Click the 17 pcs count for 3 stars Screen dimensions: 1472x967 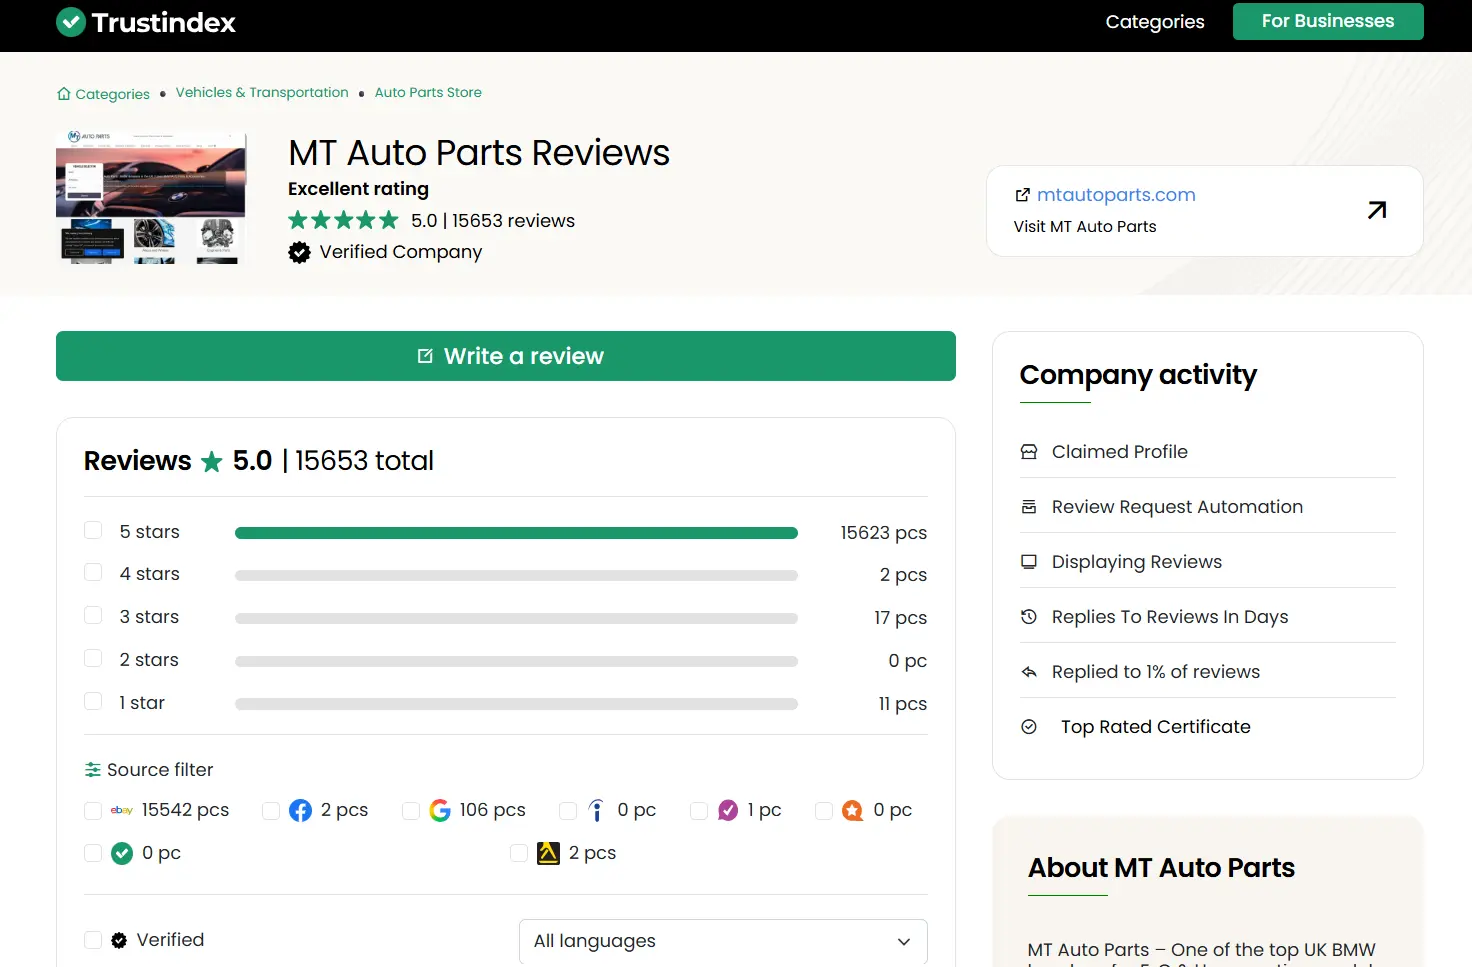pos(900,618)
